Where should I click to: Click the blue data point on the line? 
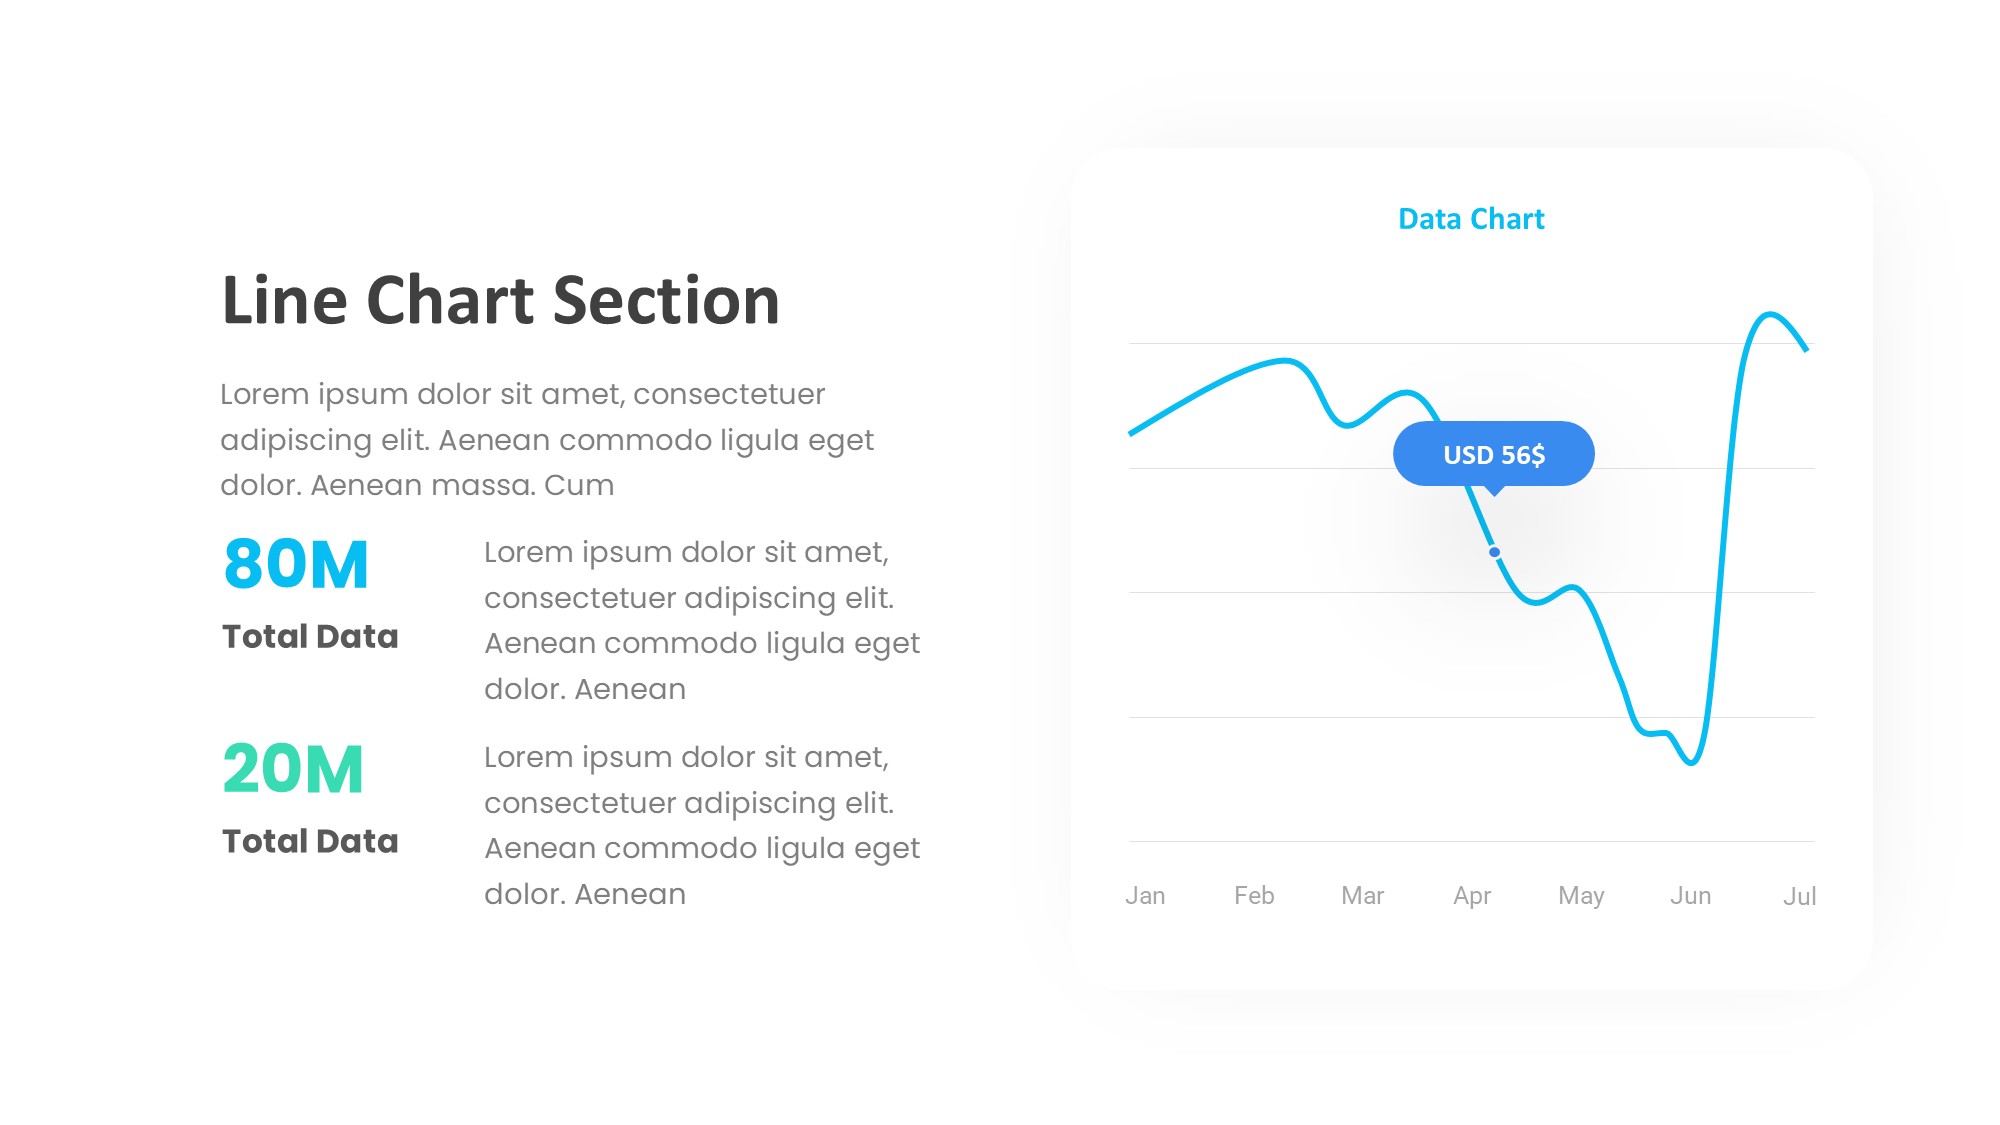click(1494, 552)
